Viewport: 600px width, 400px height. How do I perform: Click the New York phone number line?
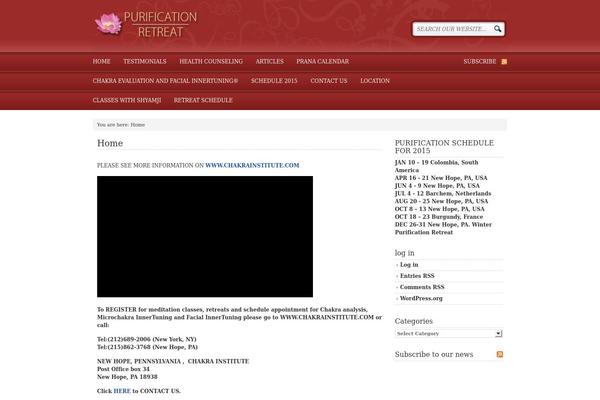point(147,339)
